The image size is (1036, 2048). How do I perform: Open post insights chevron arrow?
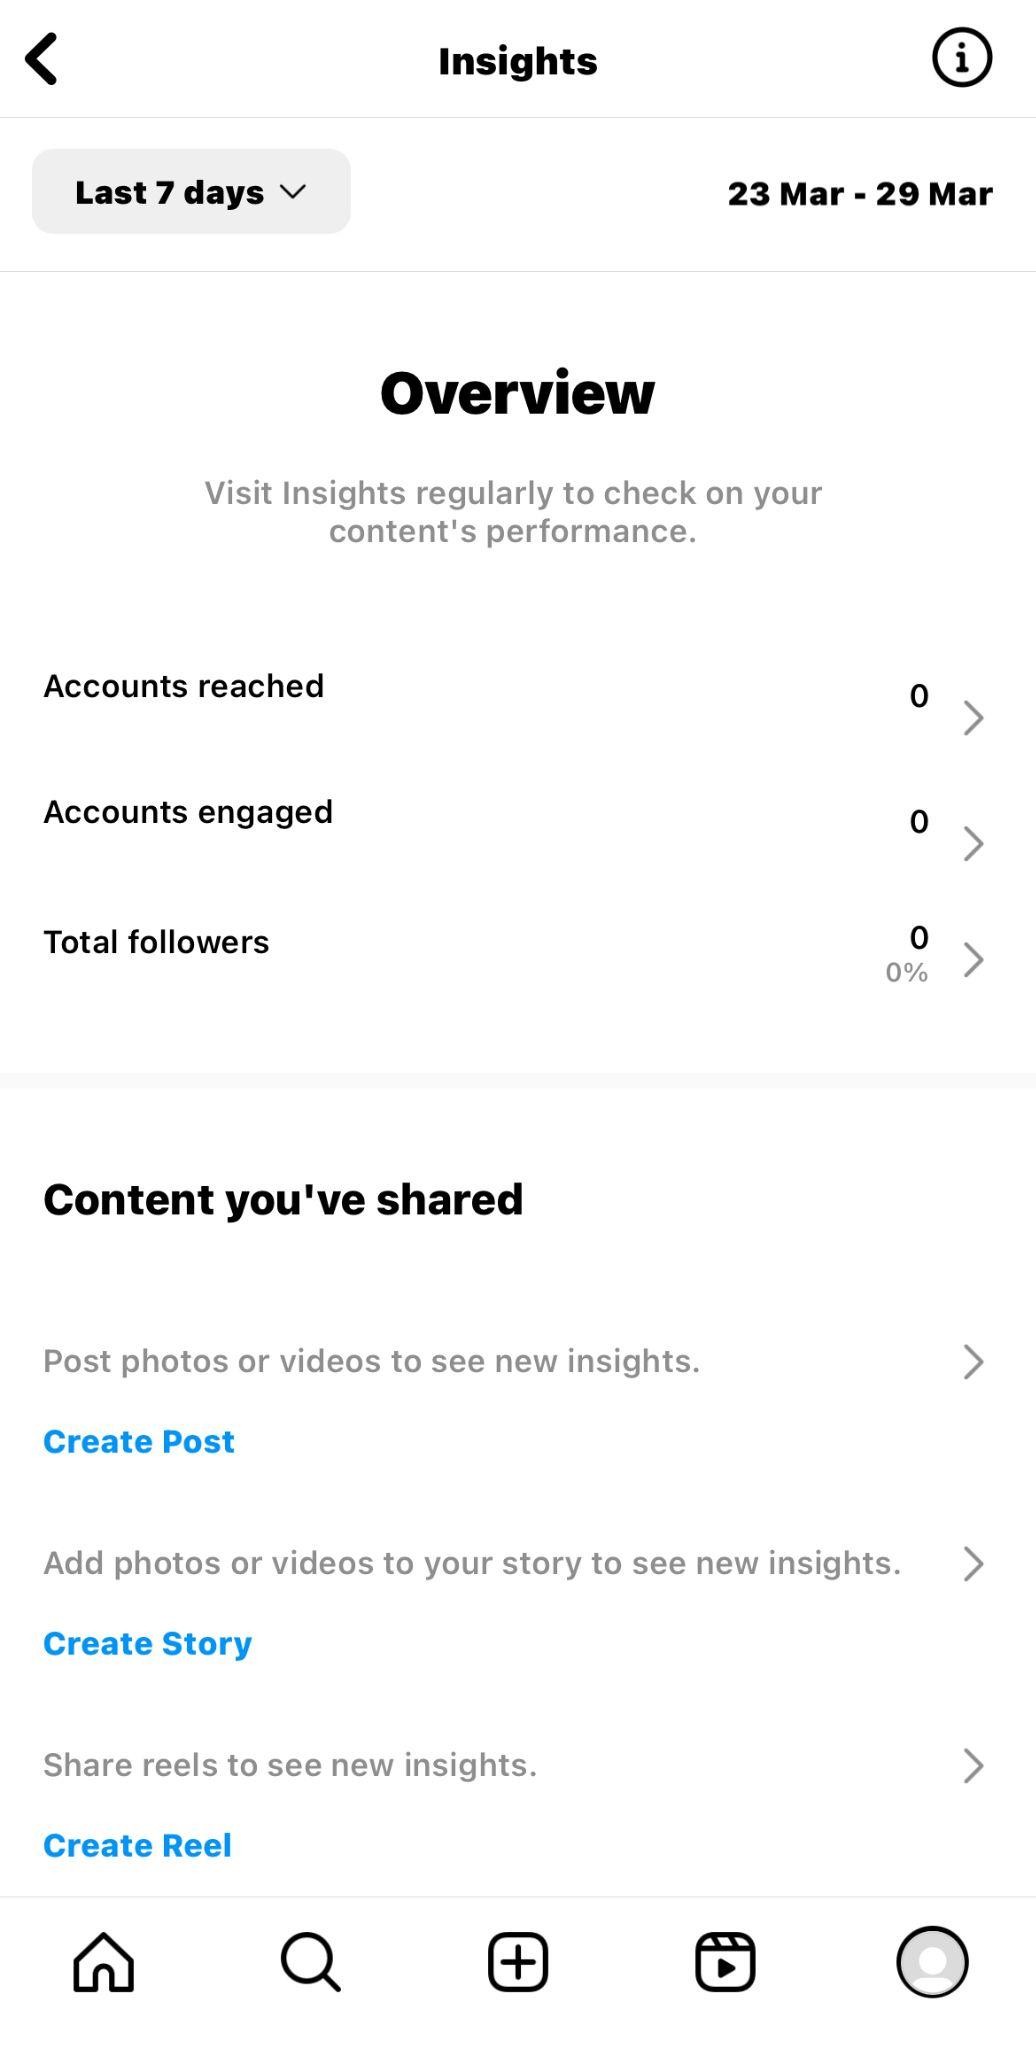coord(973,1361)
